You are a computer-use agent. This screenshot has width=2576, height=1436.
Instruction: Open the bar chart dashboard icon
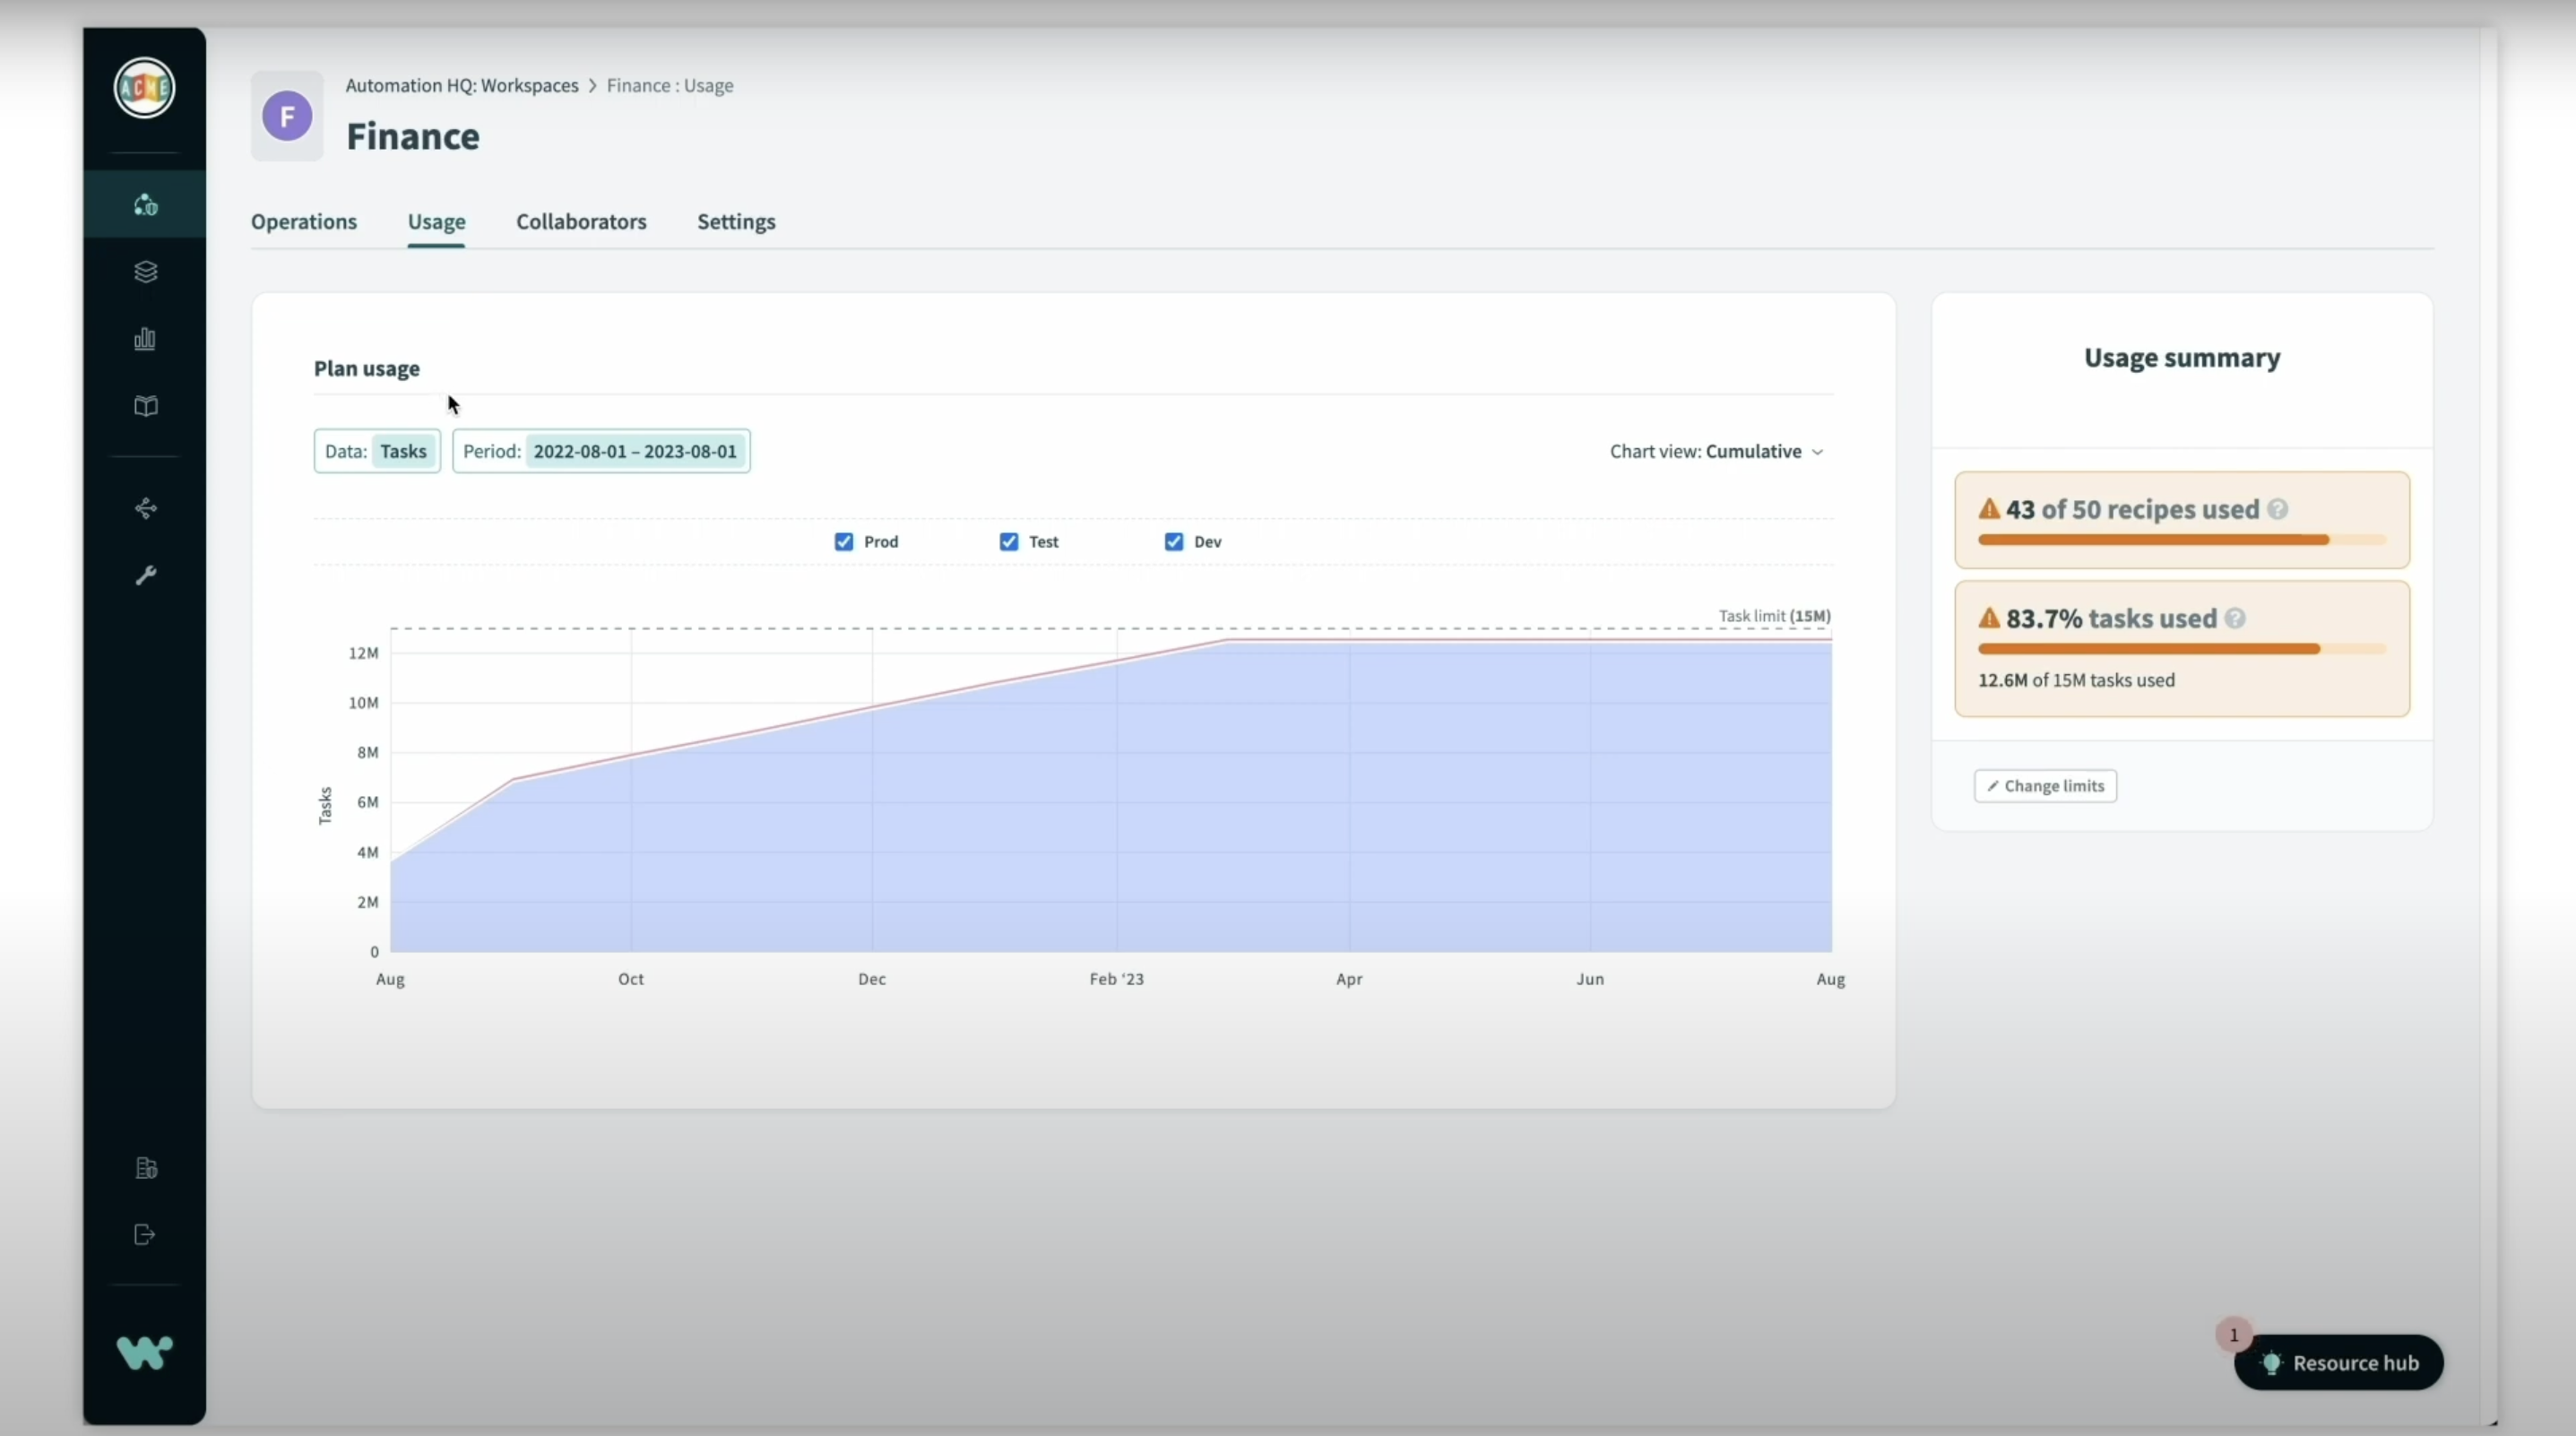point(144,339)
